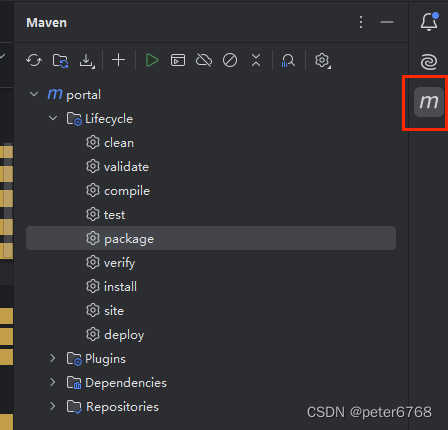Toggle Maven tool window sidebar button

click(429, 102)
